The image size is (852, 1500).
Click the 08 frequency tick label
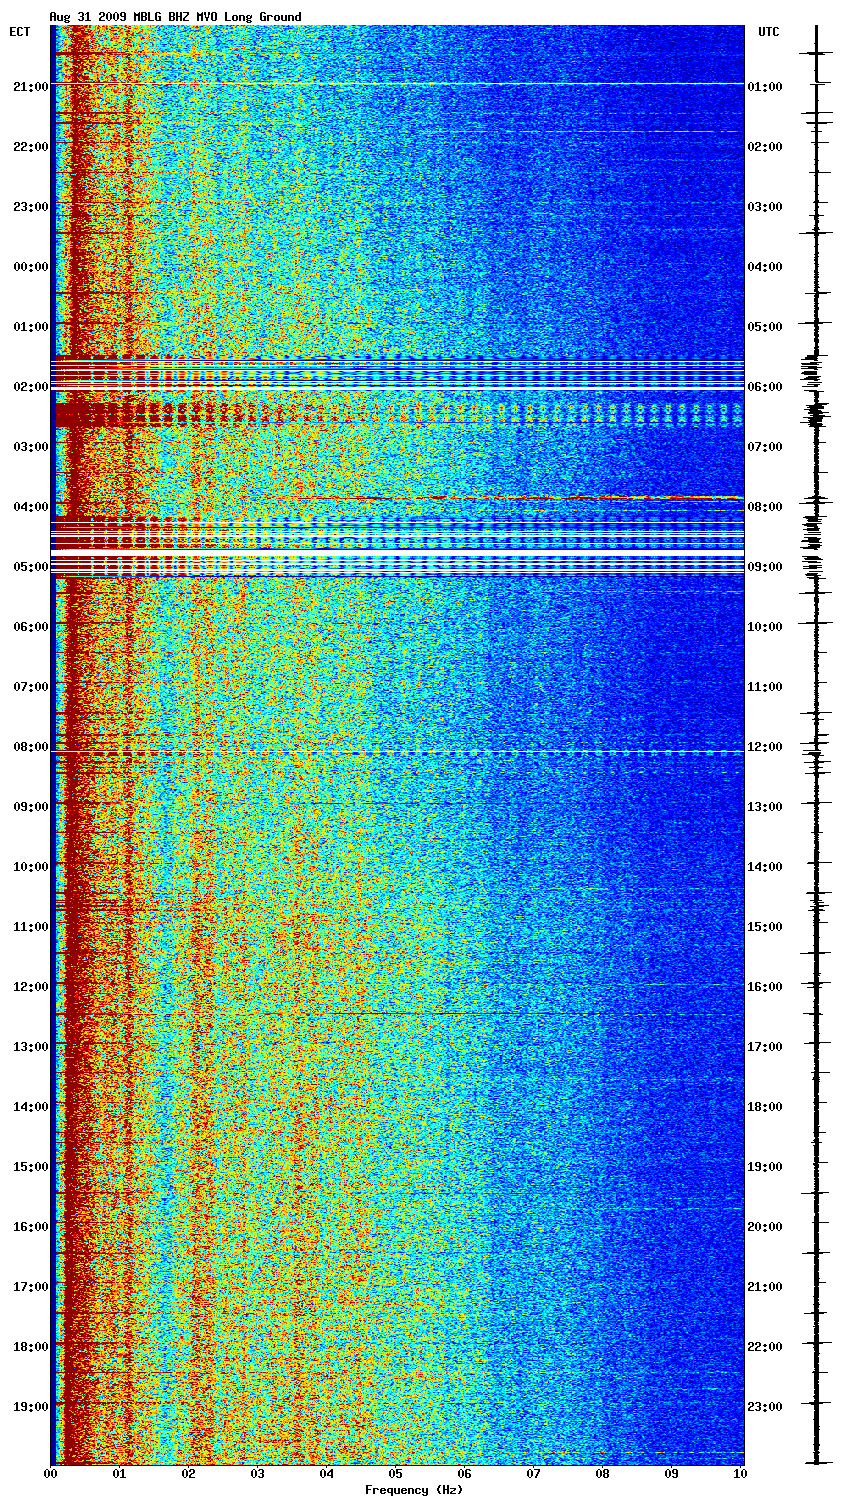pyautogui.click(x=603, y=1474)
